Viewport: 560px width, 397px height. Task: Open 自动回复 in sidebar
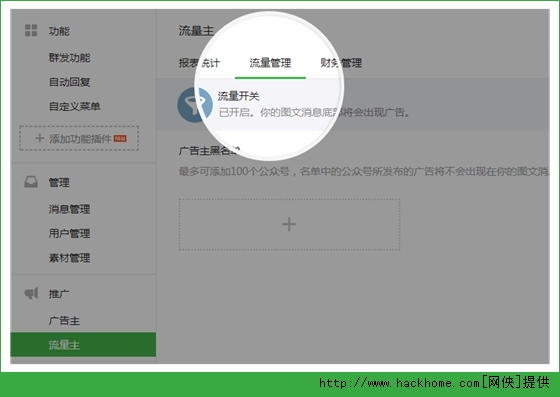70,82
